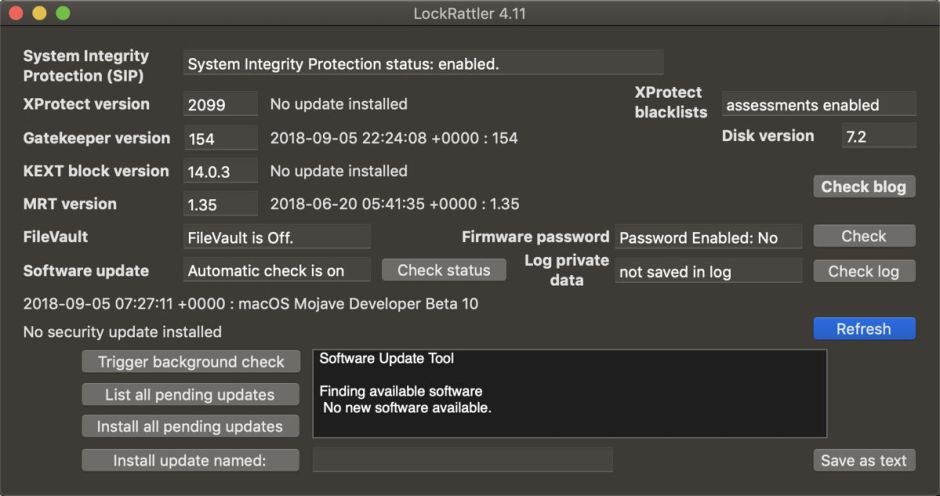Click the XProtect blacklists assessments field

[x=818, y=105]
